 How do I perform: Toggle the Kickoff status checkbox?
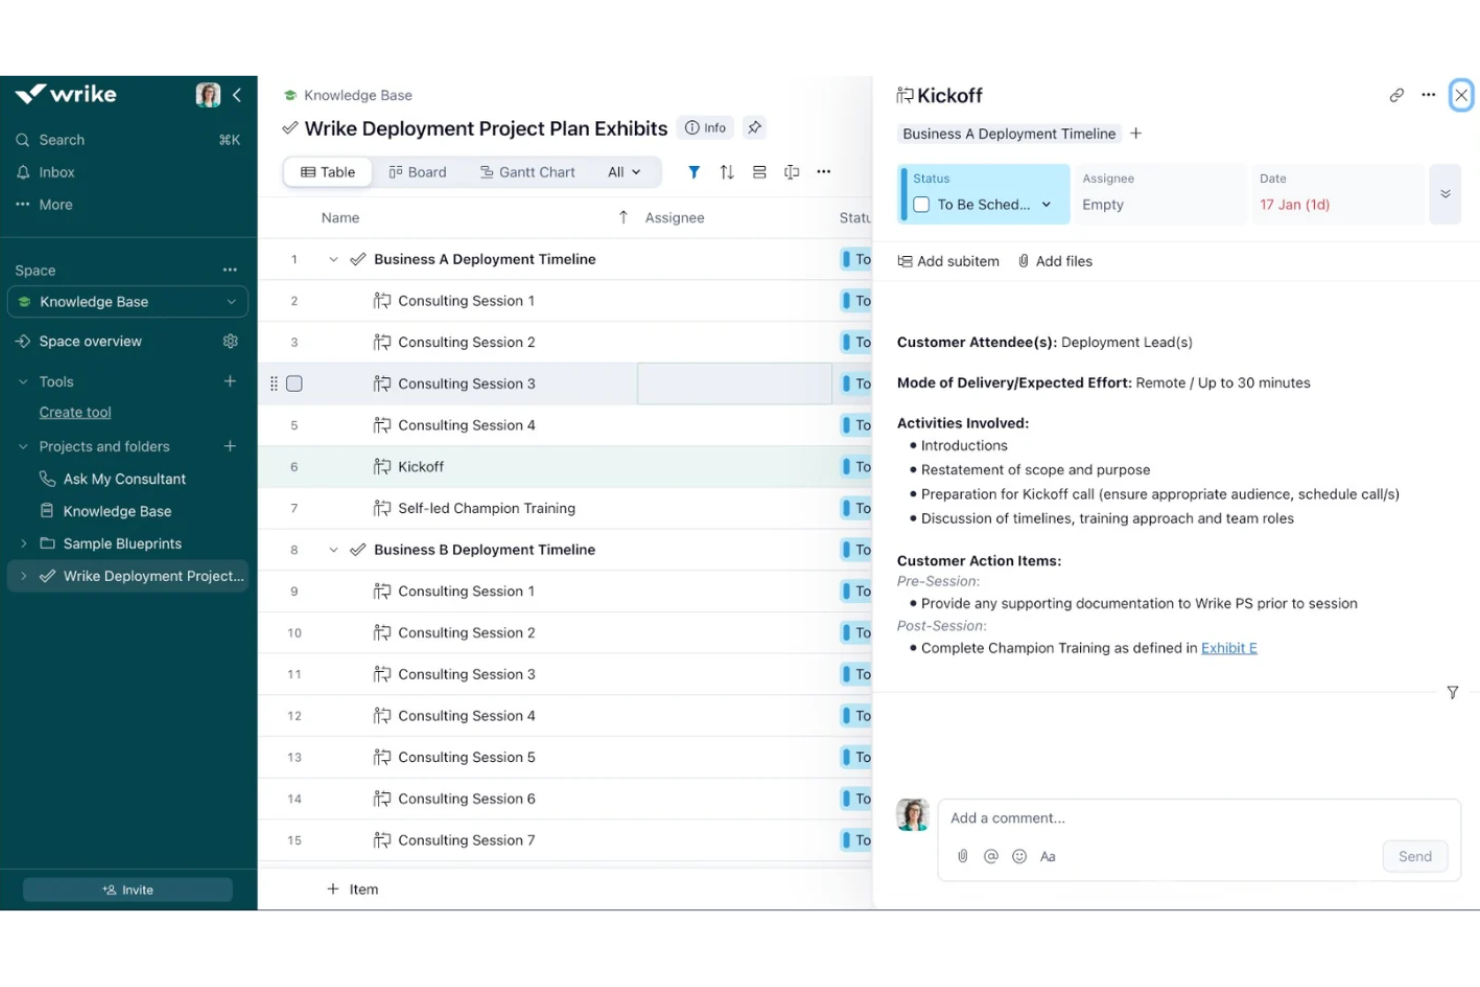(921, 204)
